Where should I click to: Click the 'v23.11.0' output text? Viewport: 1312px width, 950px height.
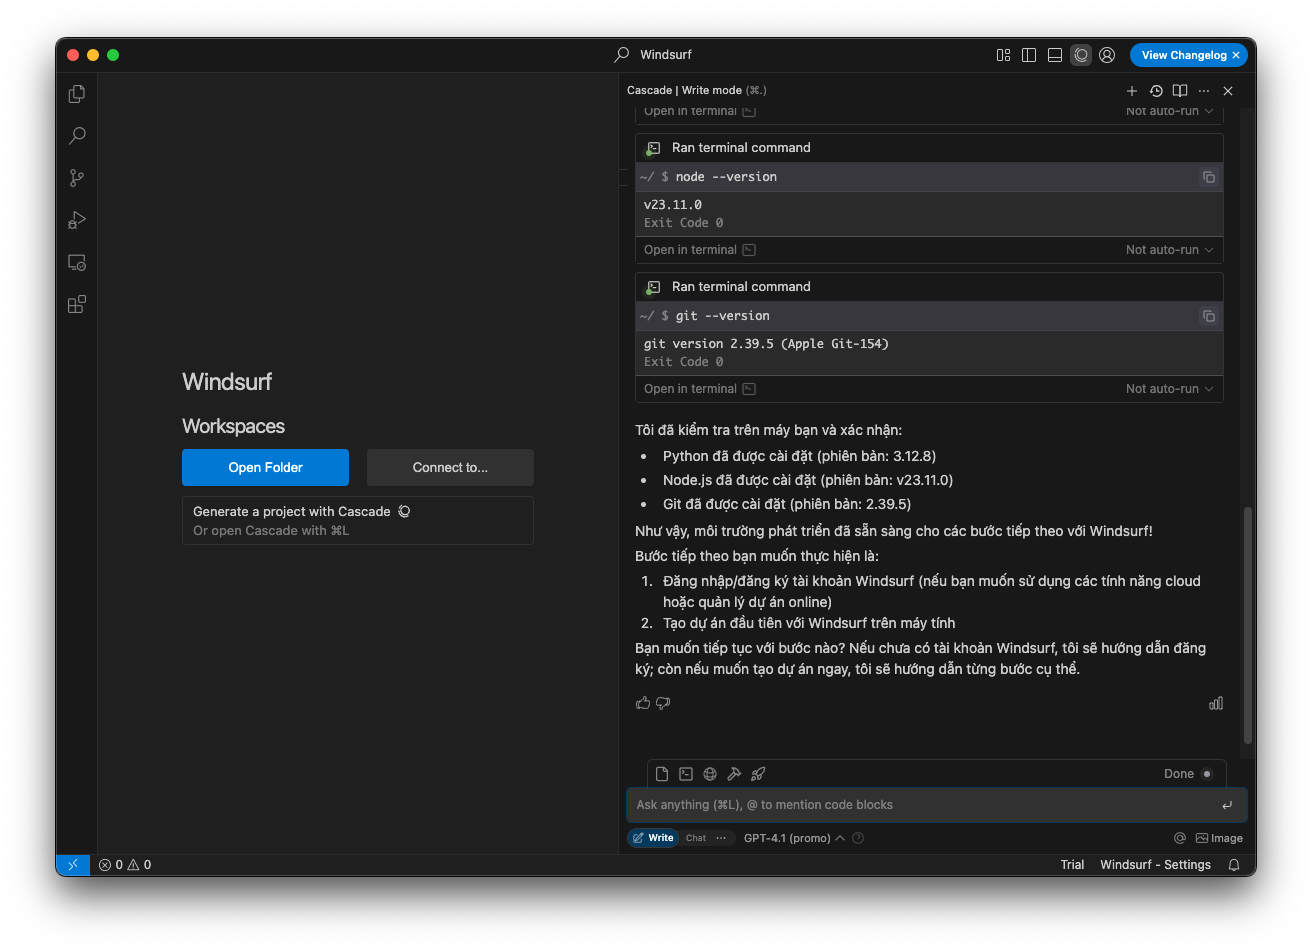tap(673, 205)
